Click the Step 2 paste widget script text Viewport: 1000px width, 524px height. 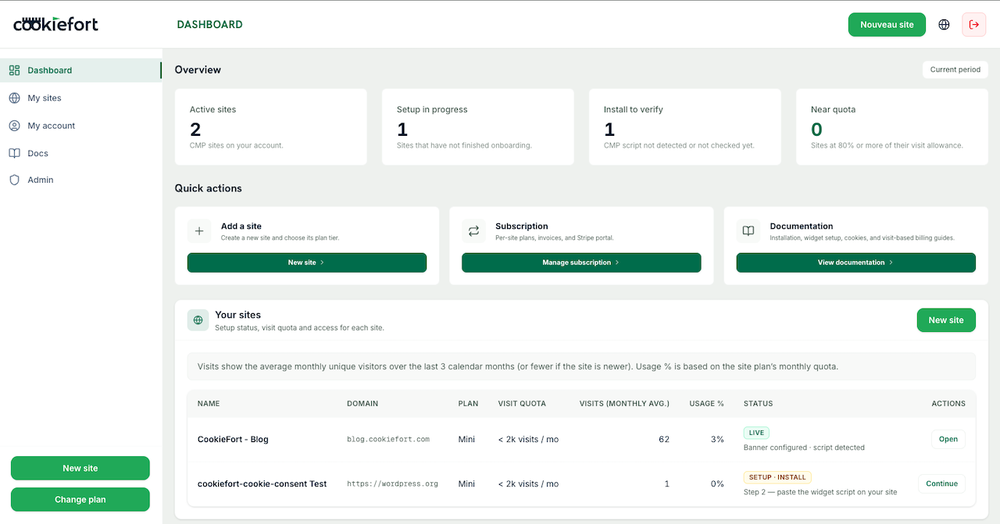pyautogui.click(x=820, y=492)
